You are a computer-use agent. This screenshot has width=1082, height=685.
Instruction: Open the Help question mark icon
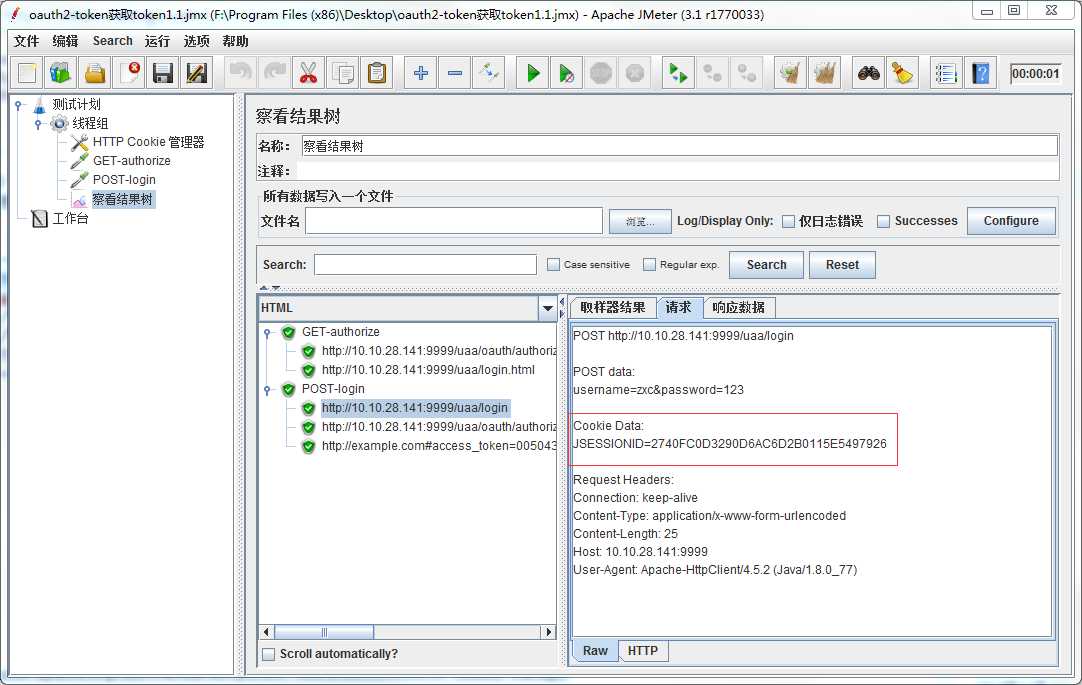coord(981,72)
